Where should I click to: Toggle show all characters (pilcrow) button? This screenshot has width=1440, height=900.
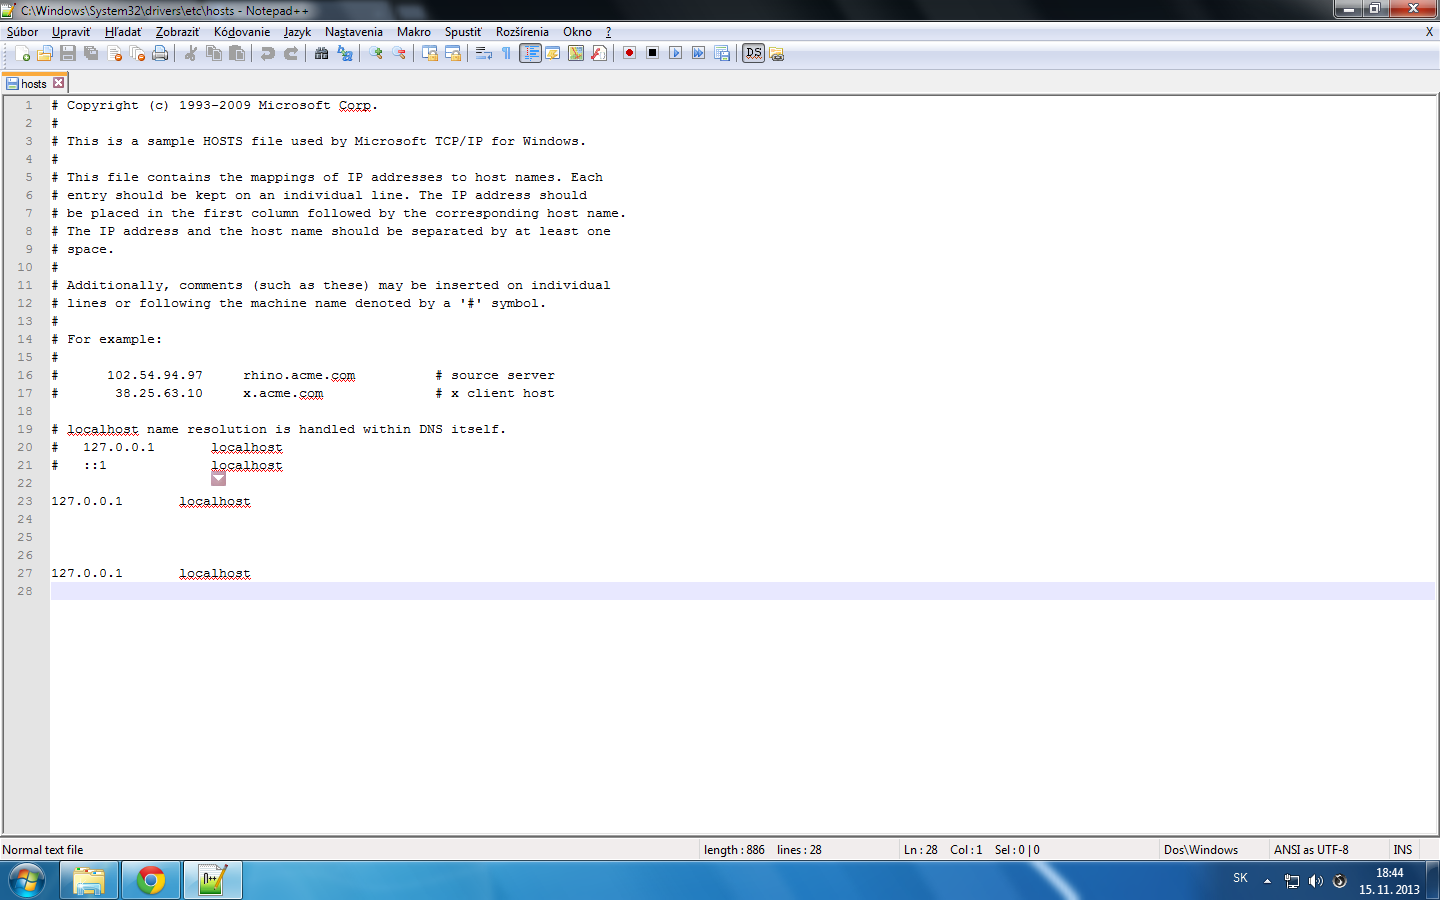506,53
